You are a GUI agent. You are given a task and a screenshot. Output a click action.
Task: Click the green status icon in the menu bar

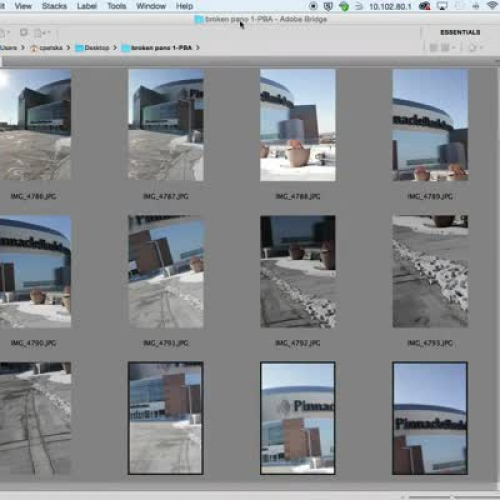pyautogui.click(x=344, y=6)
